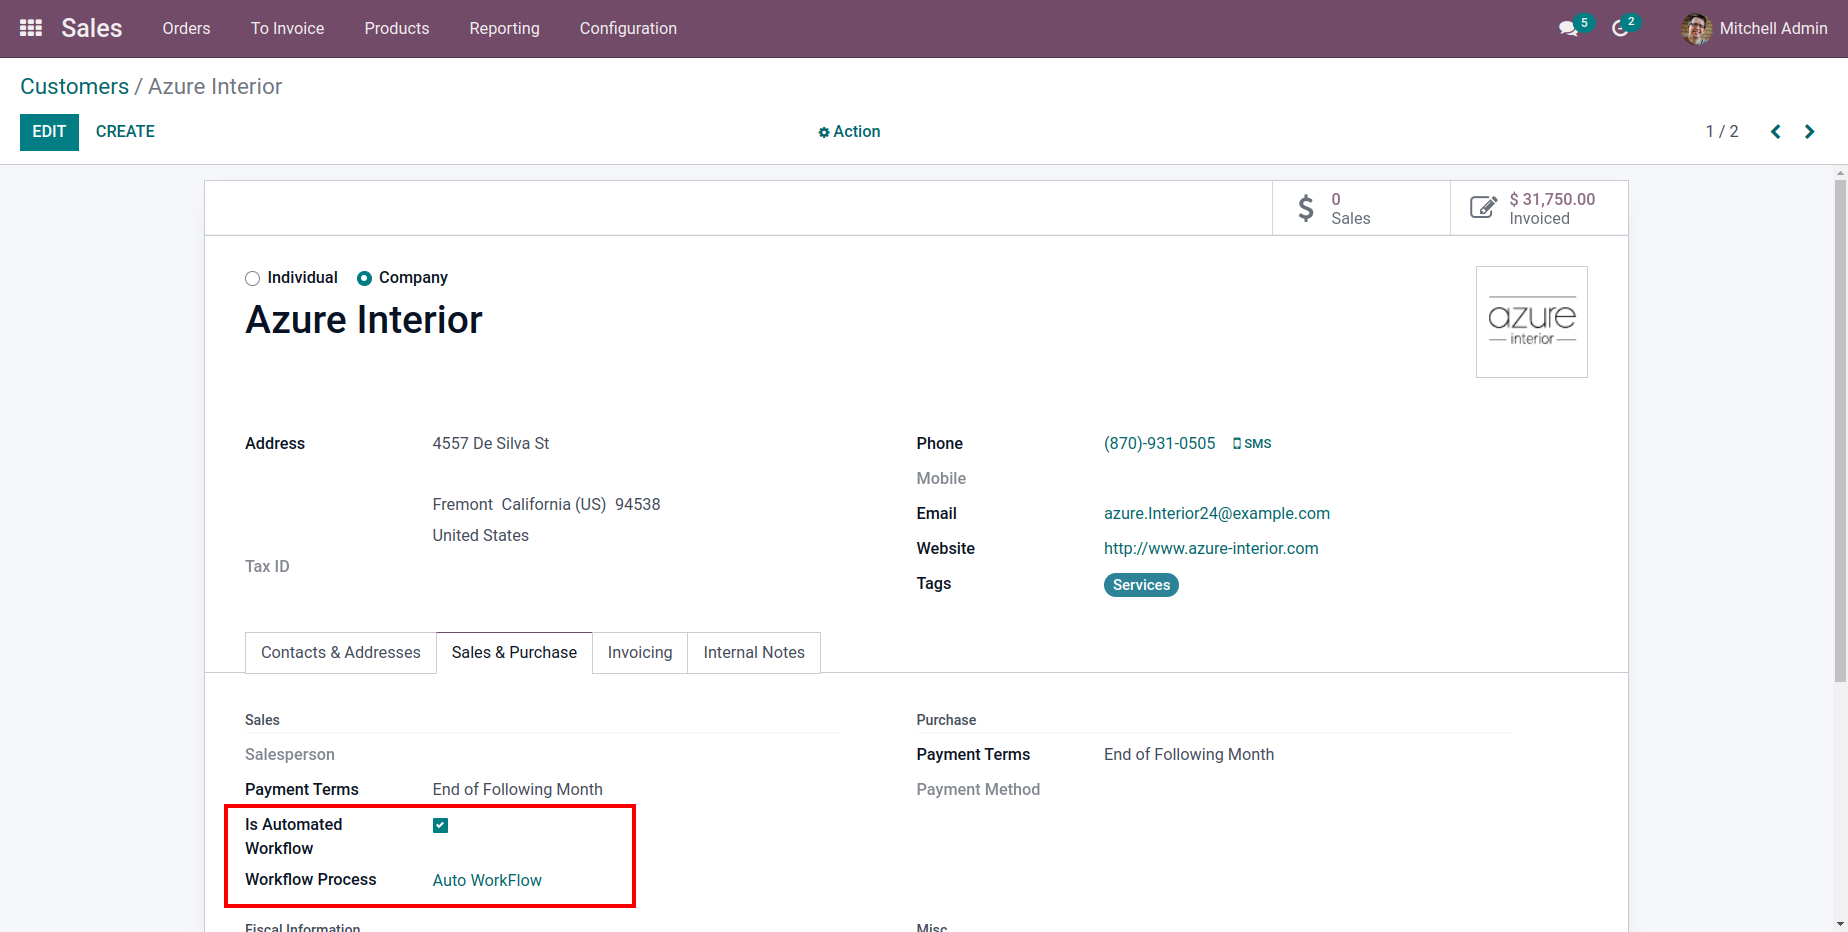
Task: Click the azure.Interior24@example.com email link
Action: click(x=1217, y=513)
